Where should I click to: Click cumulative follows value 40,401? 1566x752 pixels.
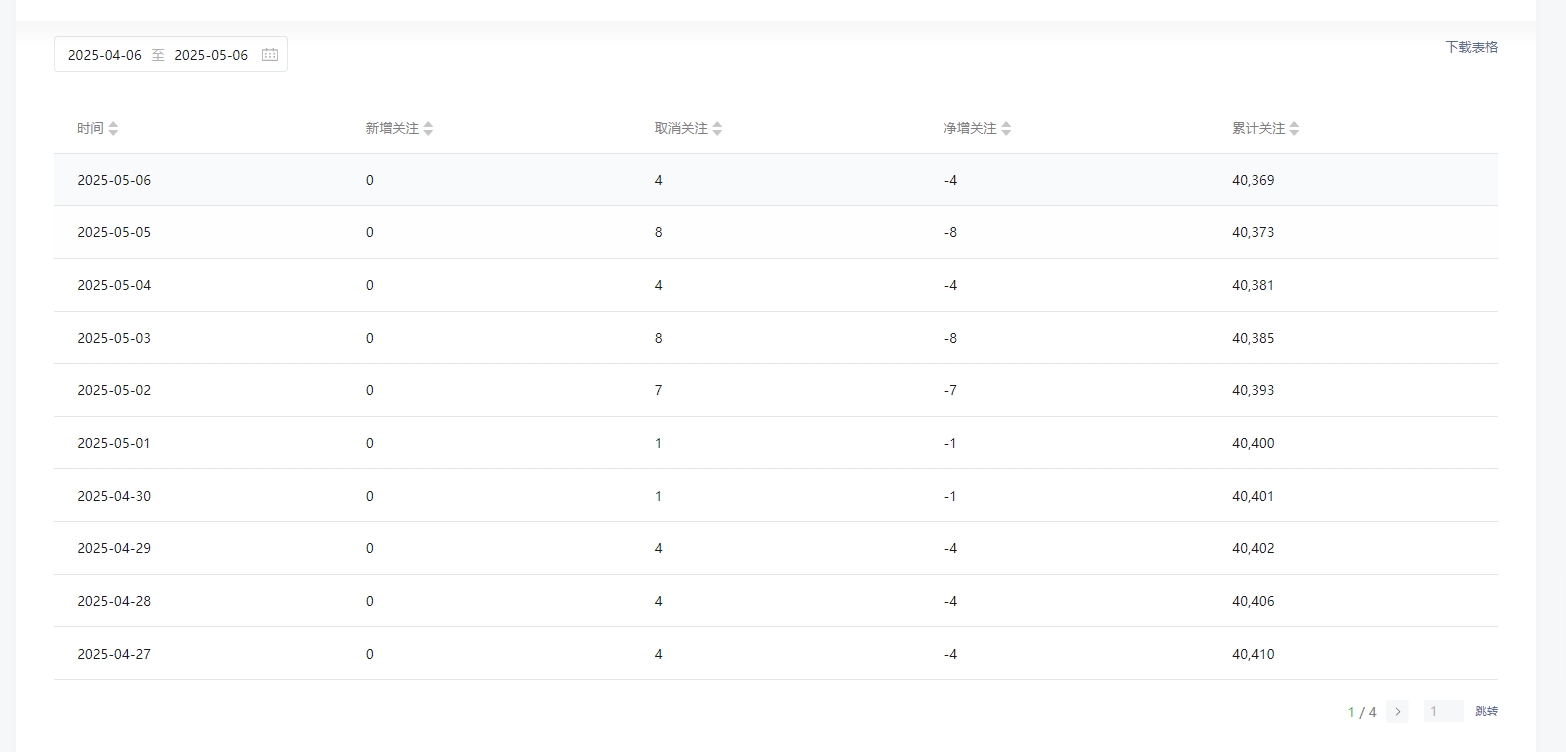[1253, 497]
